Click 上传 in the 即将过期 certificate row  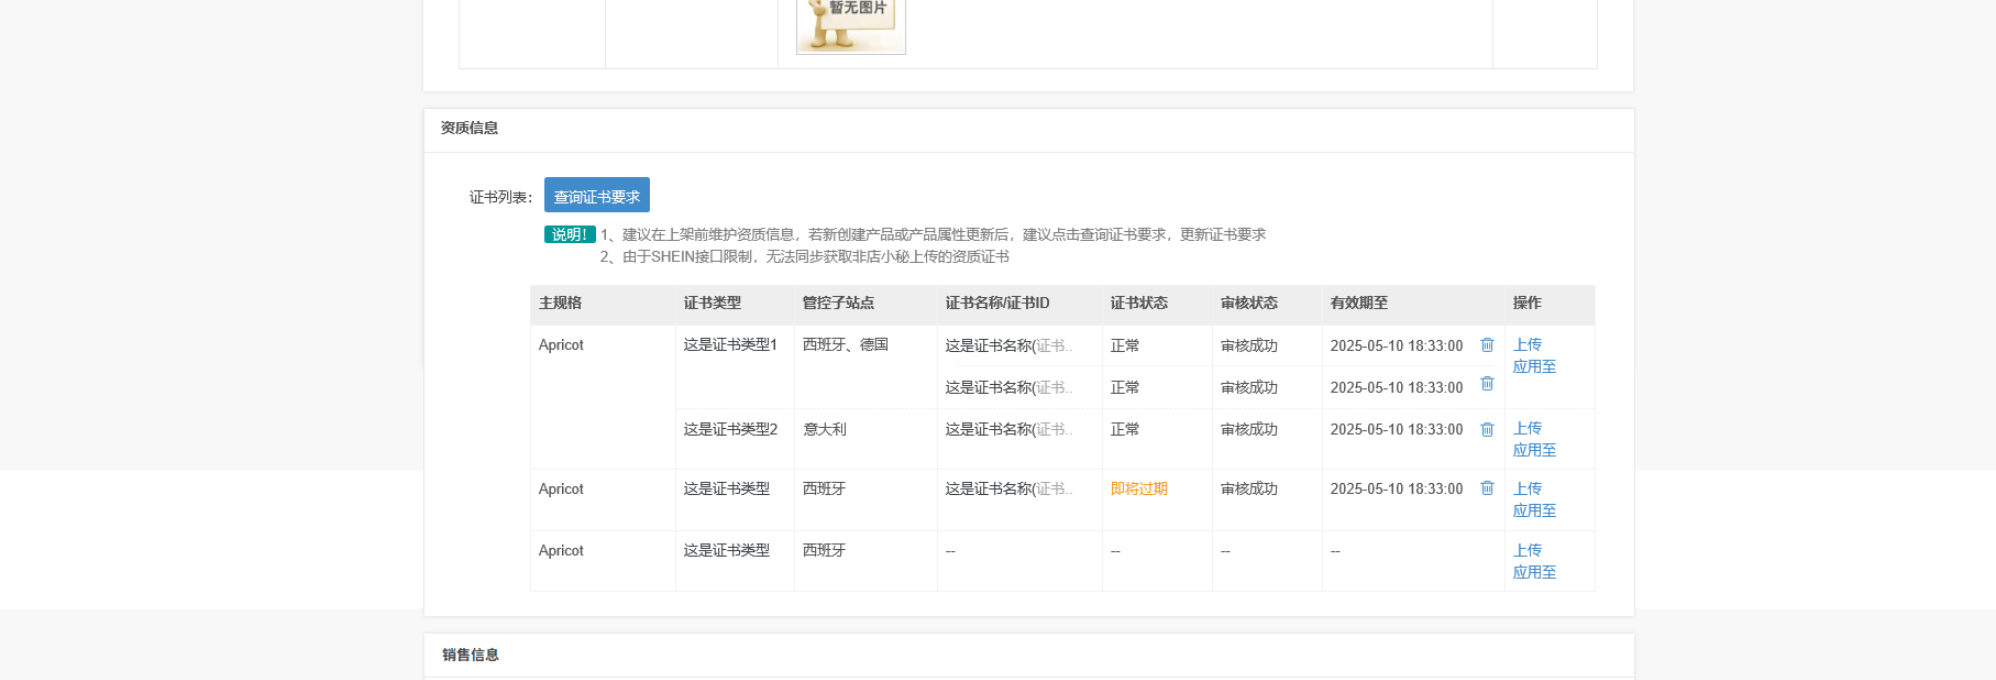coord(1527,488)
